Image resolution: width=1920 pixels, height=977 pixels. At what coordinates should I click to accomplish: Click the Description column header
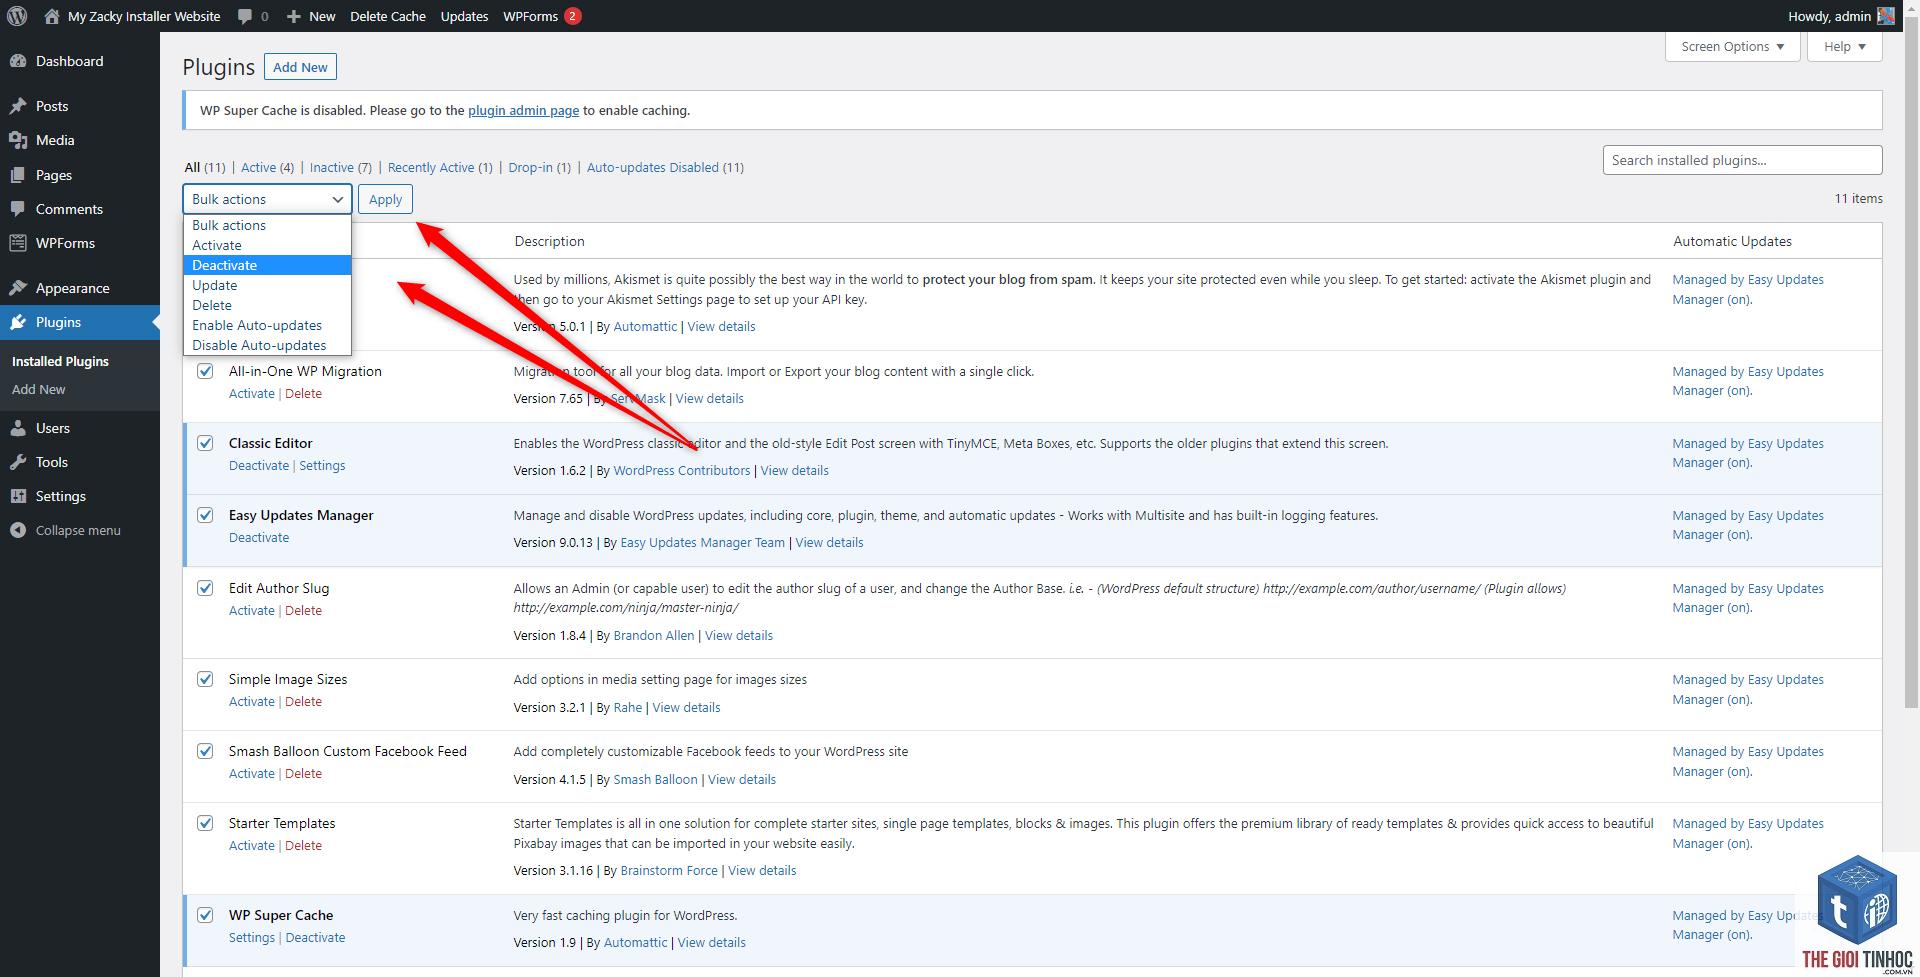click(549, 241)
